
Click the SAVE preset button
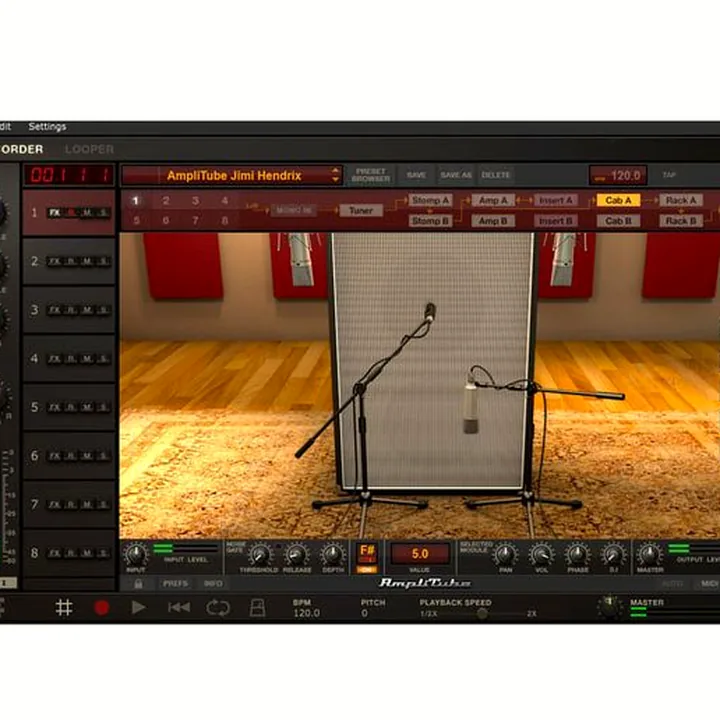416,175
